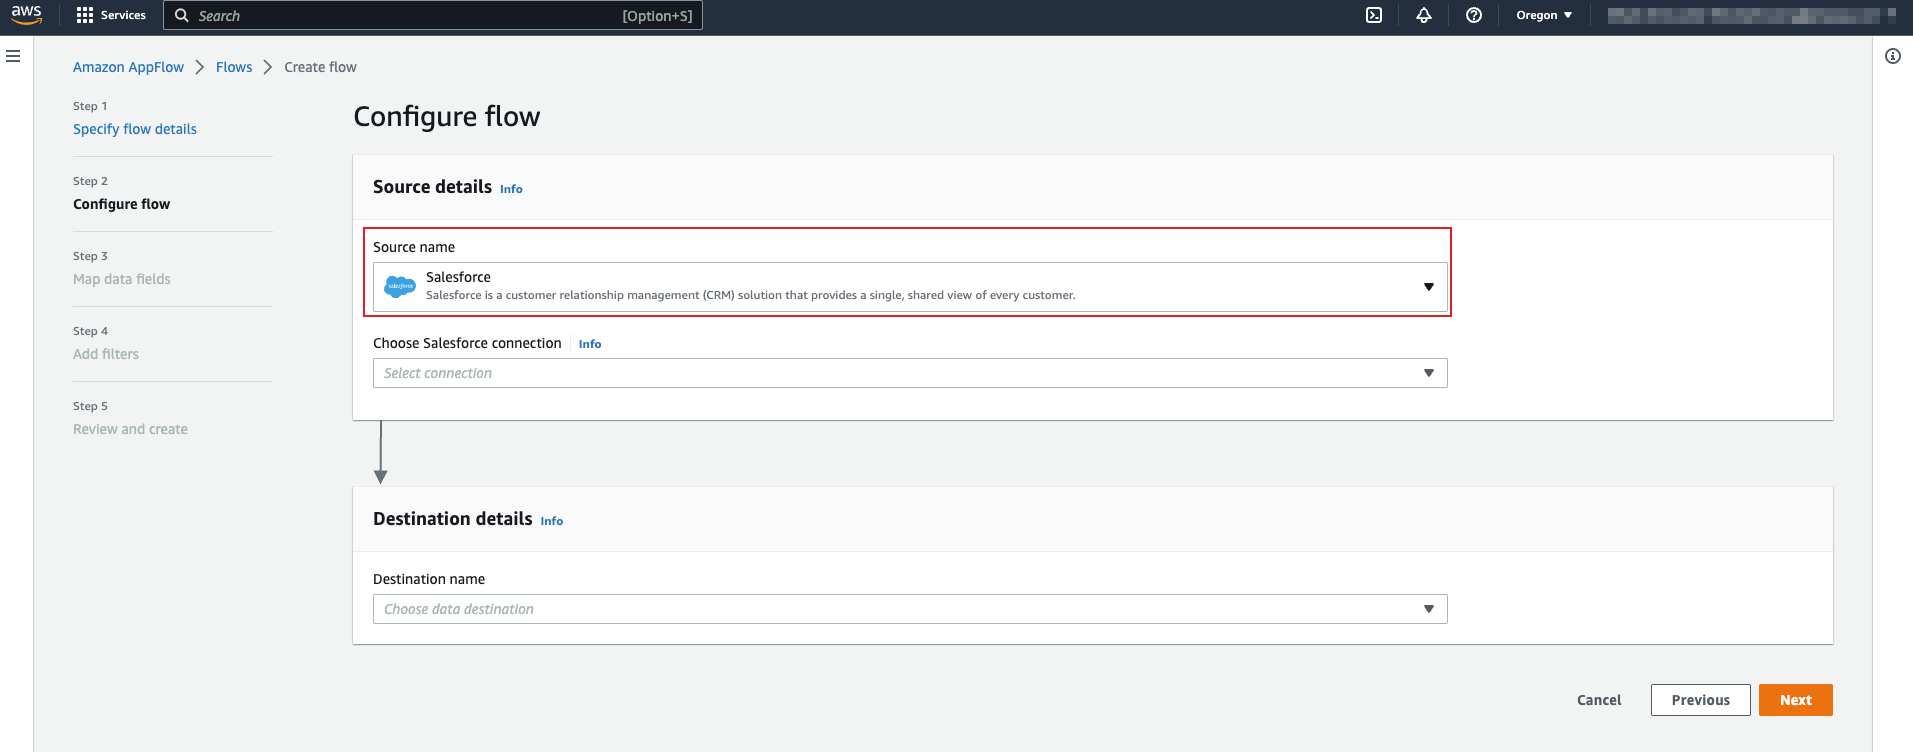The width and height of the screenshot is (1913, 752).
Task: Open Info link beside Source details
Action: click(x=511, y=189)
